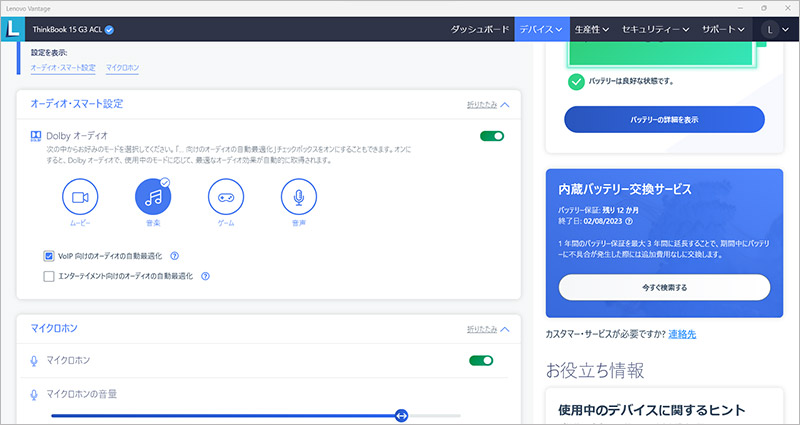Toggle the Dolby オーディオ switch off
Viewport: 800px width, 425px height.
[492, 136]
